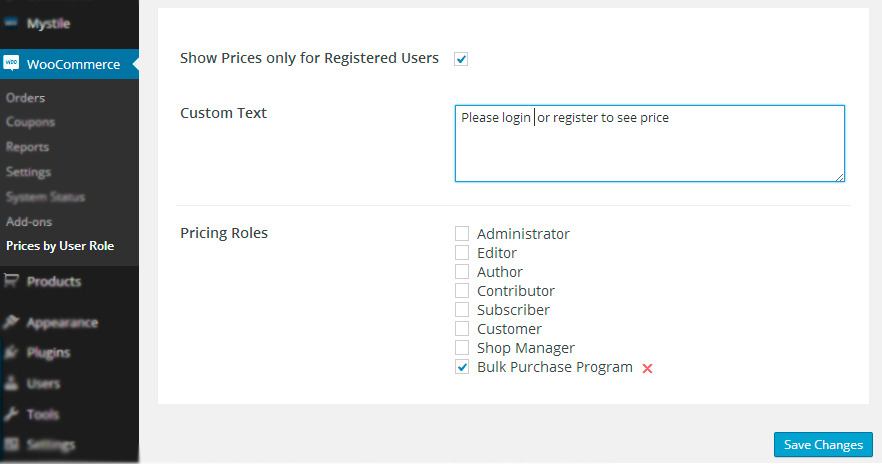This screenshot has height=464, width=882.
Task: Click the Users person icon
Action: point(12,383)
